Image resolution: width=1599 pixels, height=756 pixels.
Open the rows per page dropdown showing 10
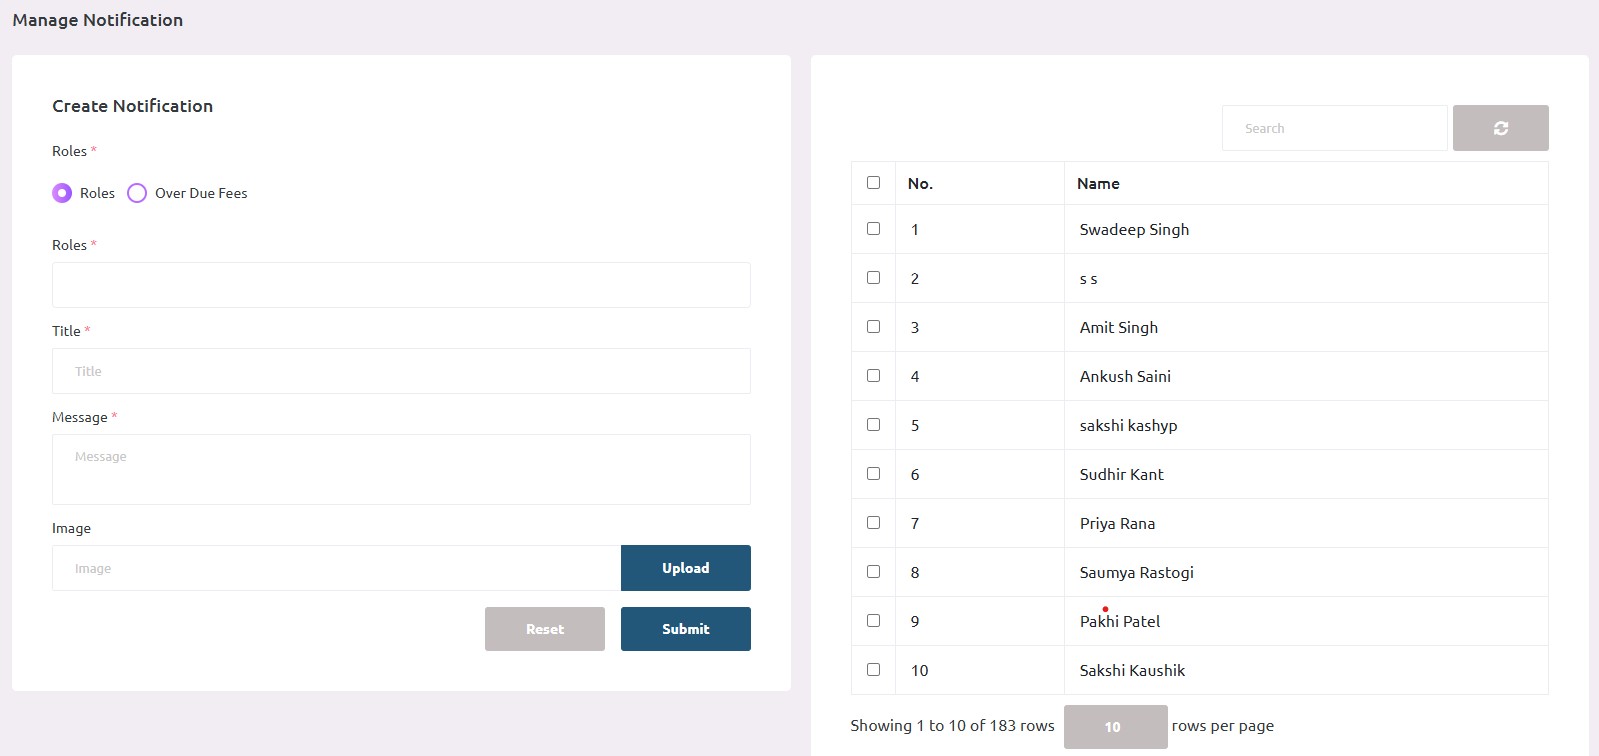tap(1115, 727)
